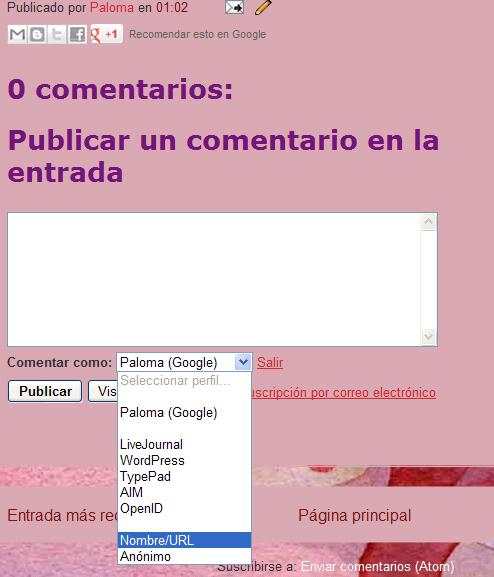Choose TypePad from profile list
Screen dimensions: 494x577
184,476
